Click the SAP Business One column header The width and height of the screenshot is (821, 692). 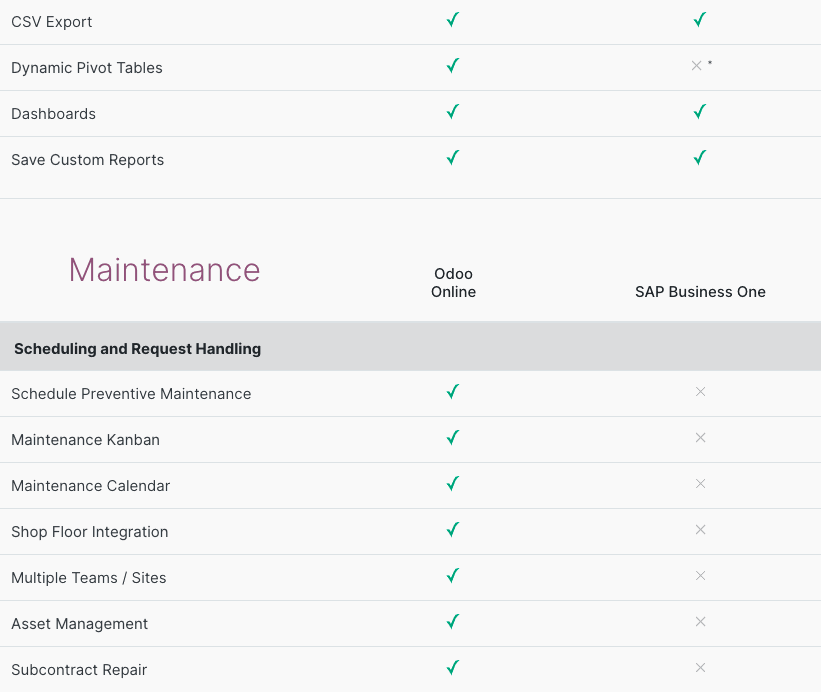point(700,292)
